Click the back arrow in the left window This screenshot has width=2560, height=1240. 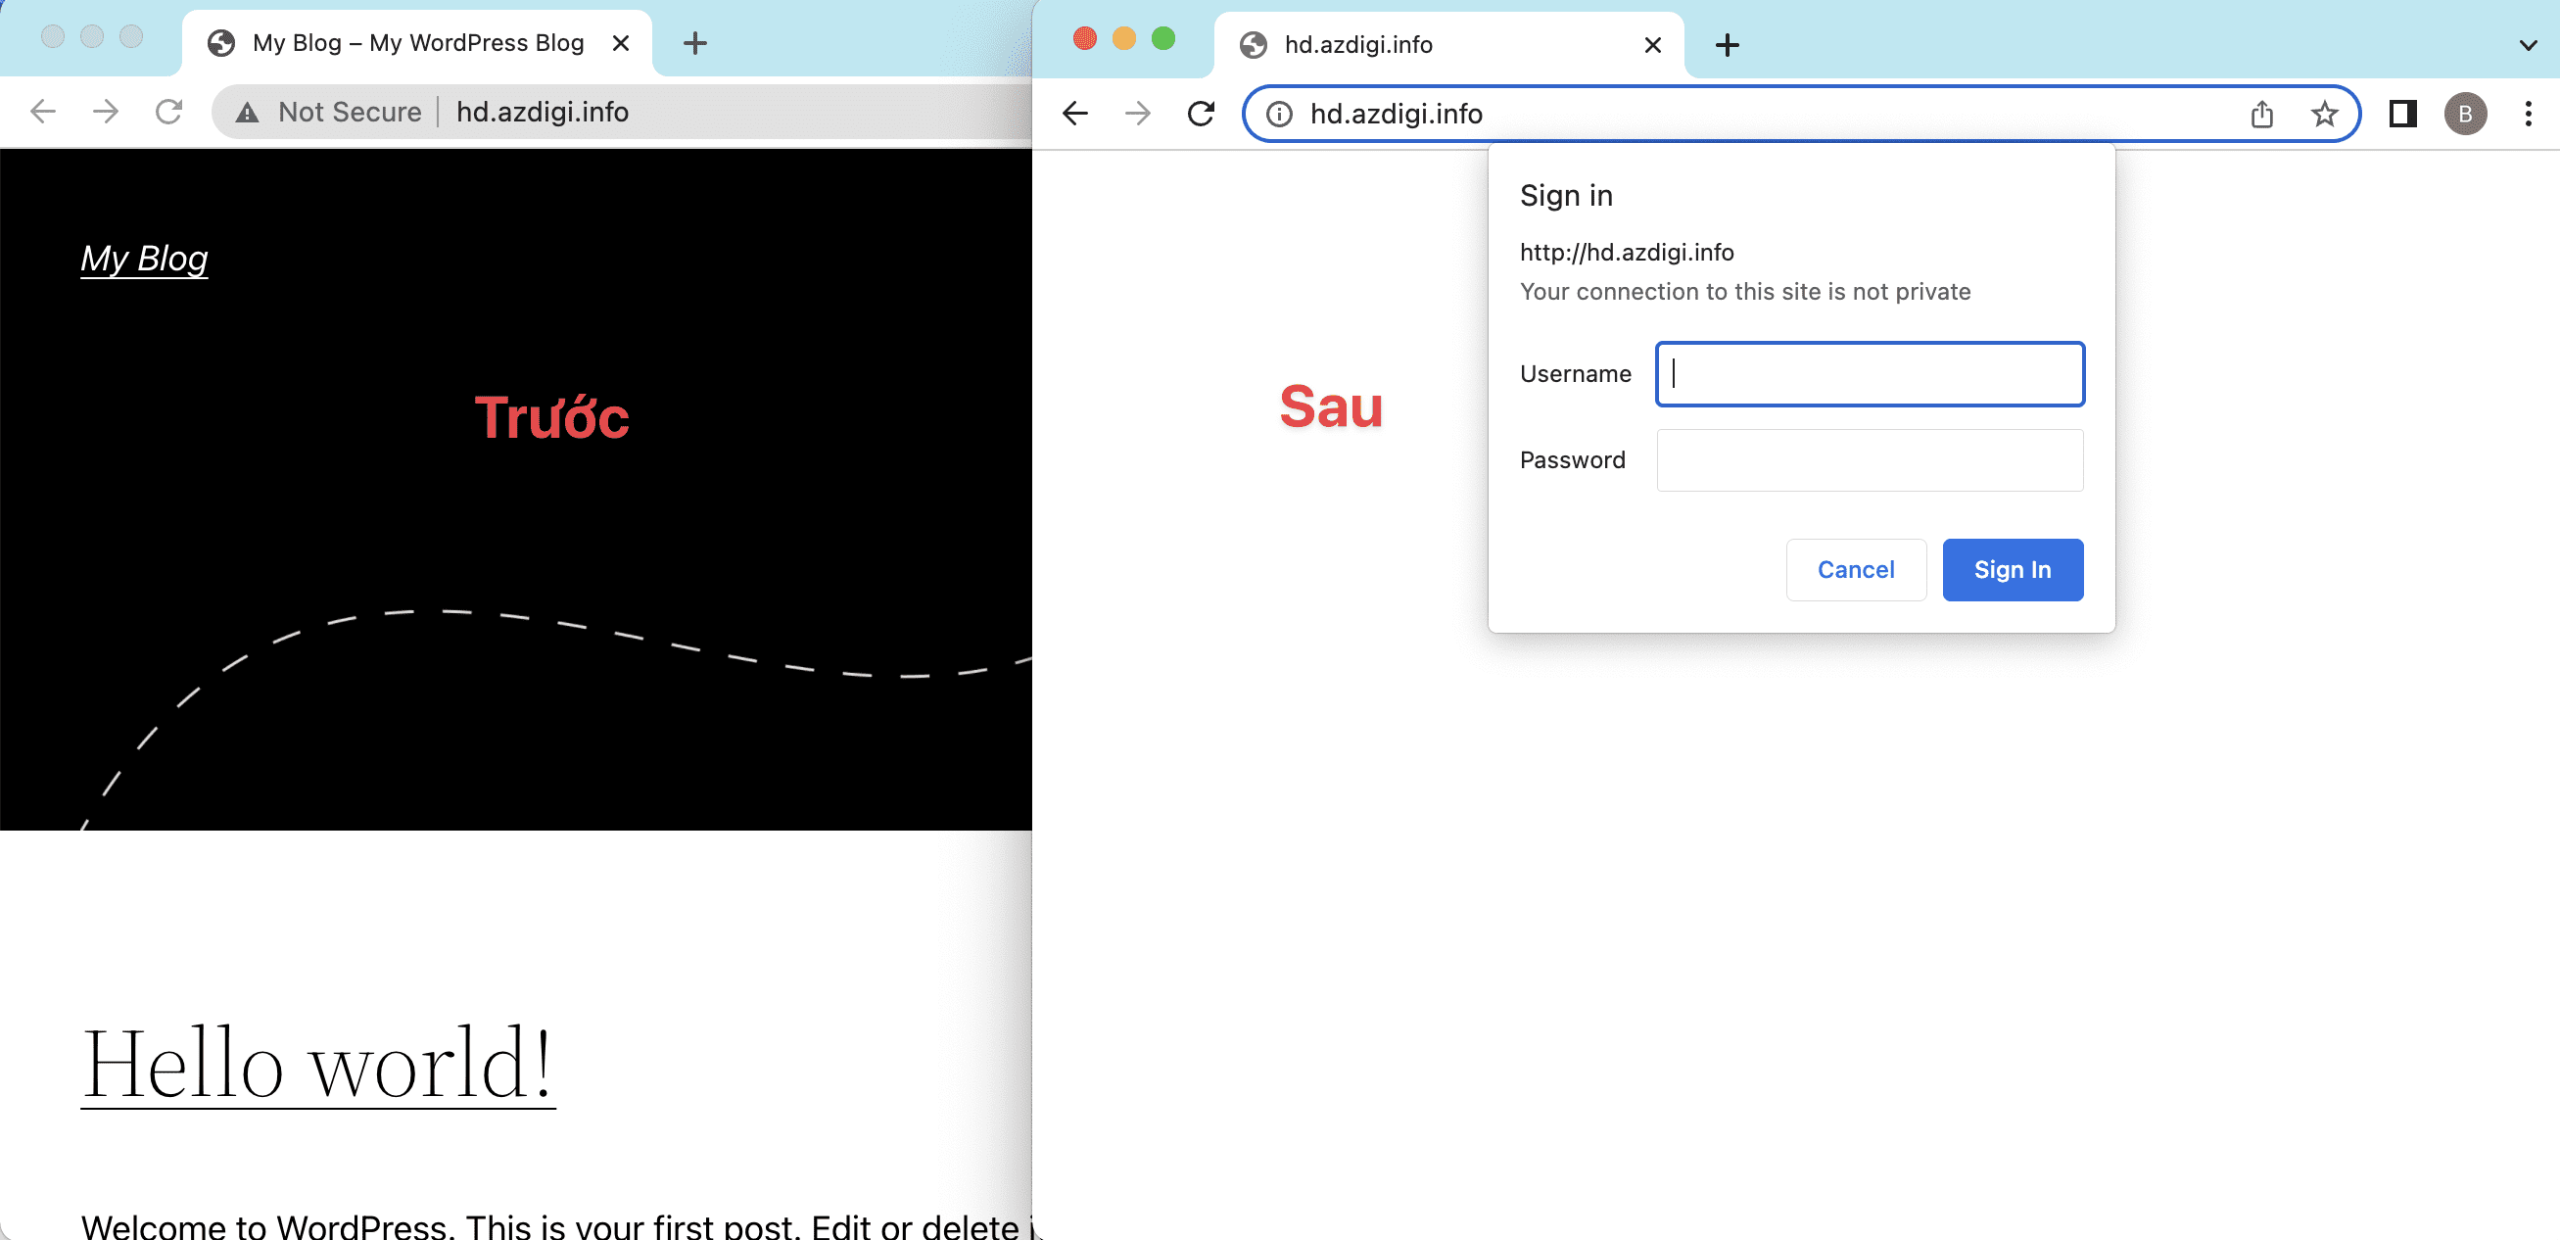[x=42, y=112]
